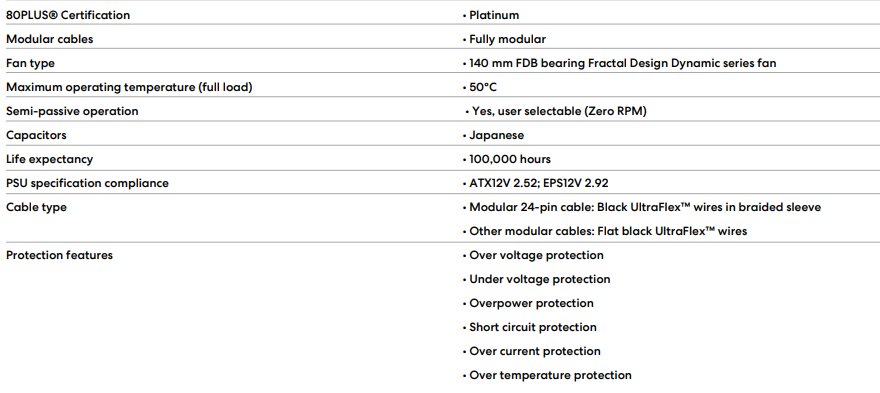Select Over temperature protection entry
The width and height of the screenshot is (880, 393).
(x=551, y=375)
